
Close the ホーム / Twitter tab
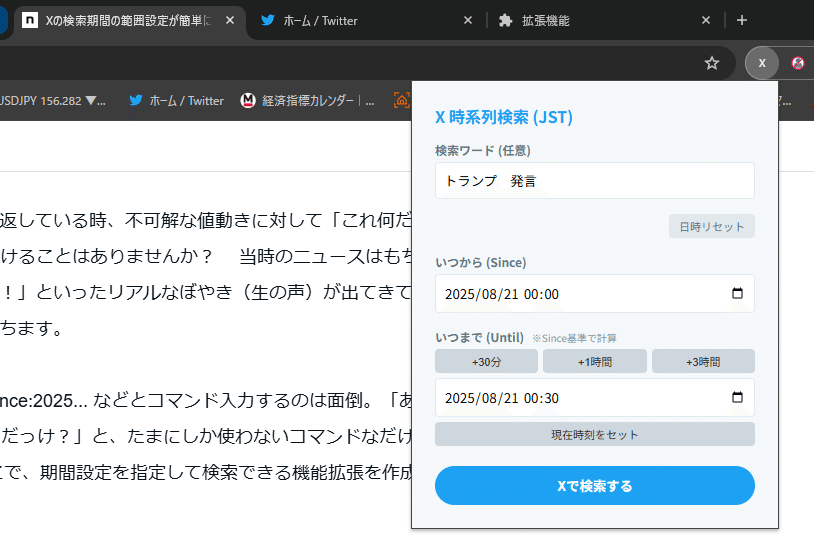(x=468, y=20)
